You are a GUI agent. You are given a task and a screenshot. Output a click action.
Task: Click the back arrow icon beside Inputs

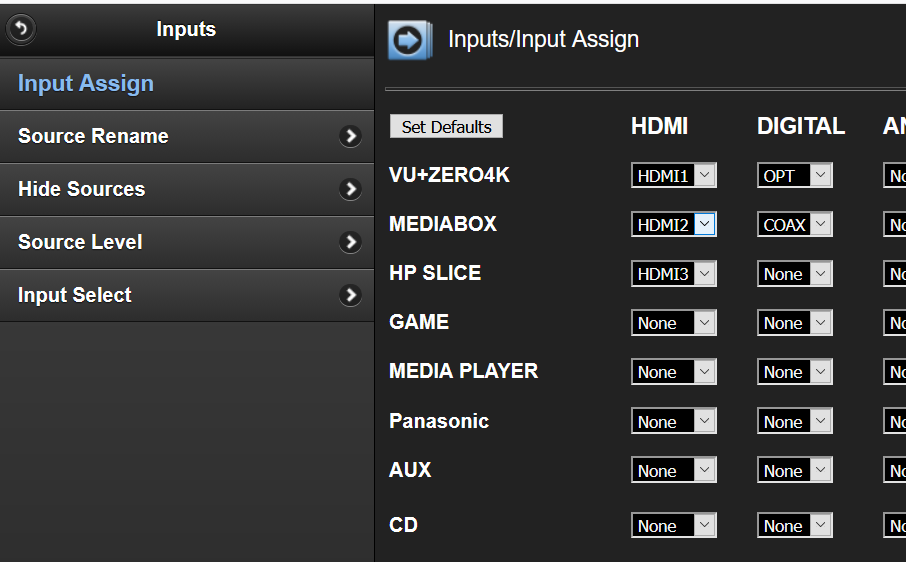tap(21, 29)
